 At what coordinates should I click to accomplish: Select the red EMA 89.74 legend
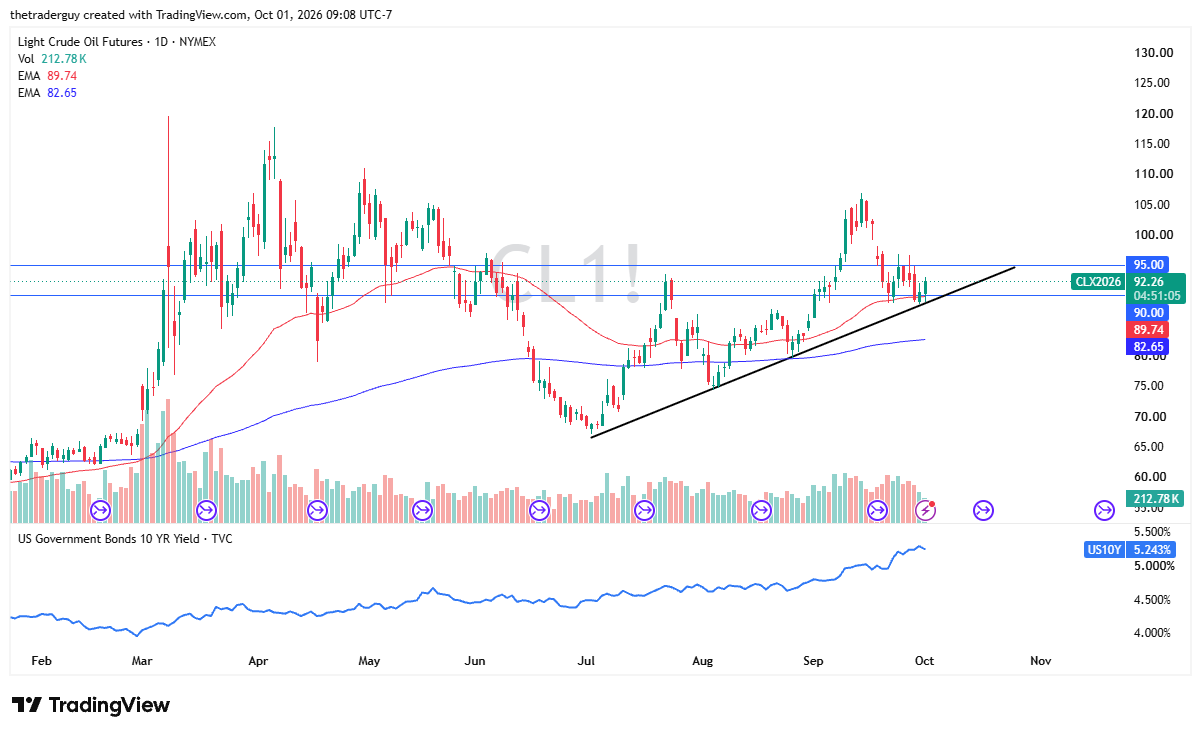pyautogui.click(x=48, y=76)
